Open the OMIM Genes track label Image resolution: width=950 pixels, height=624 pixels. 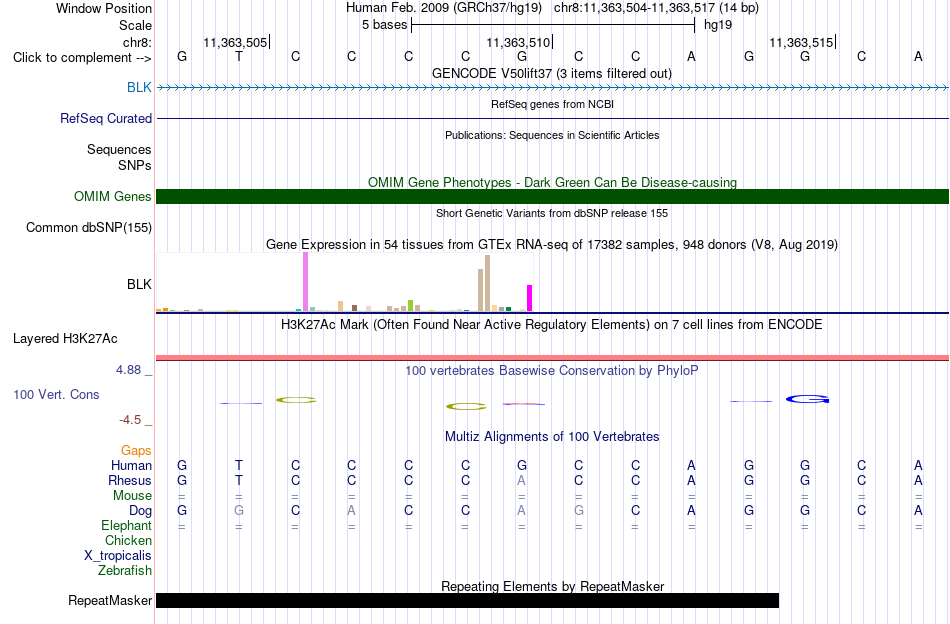pos(112,196)
